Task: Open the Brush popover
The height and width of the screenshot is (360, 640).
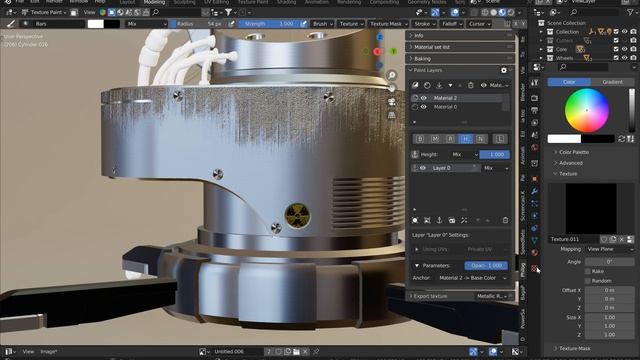Action: [322, 24]
